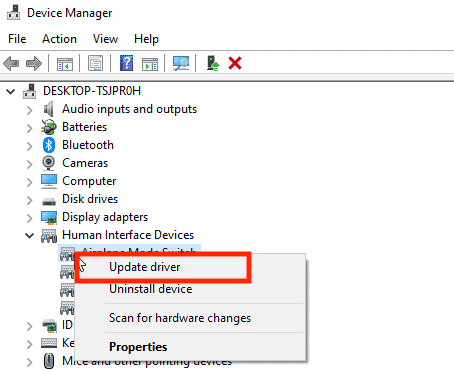The height and width of the screenshot is (371, 454).
Task: Click the Back arrow toolbar icon
Action: coord(11,63)
